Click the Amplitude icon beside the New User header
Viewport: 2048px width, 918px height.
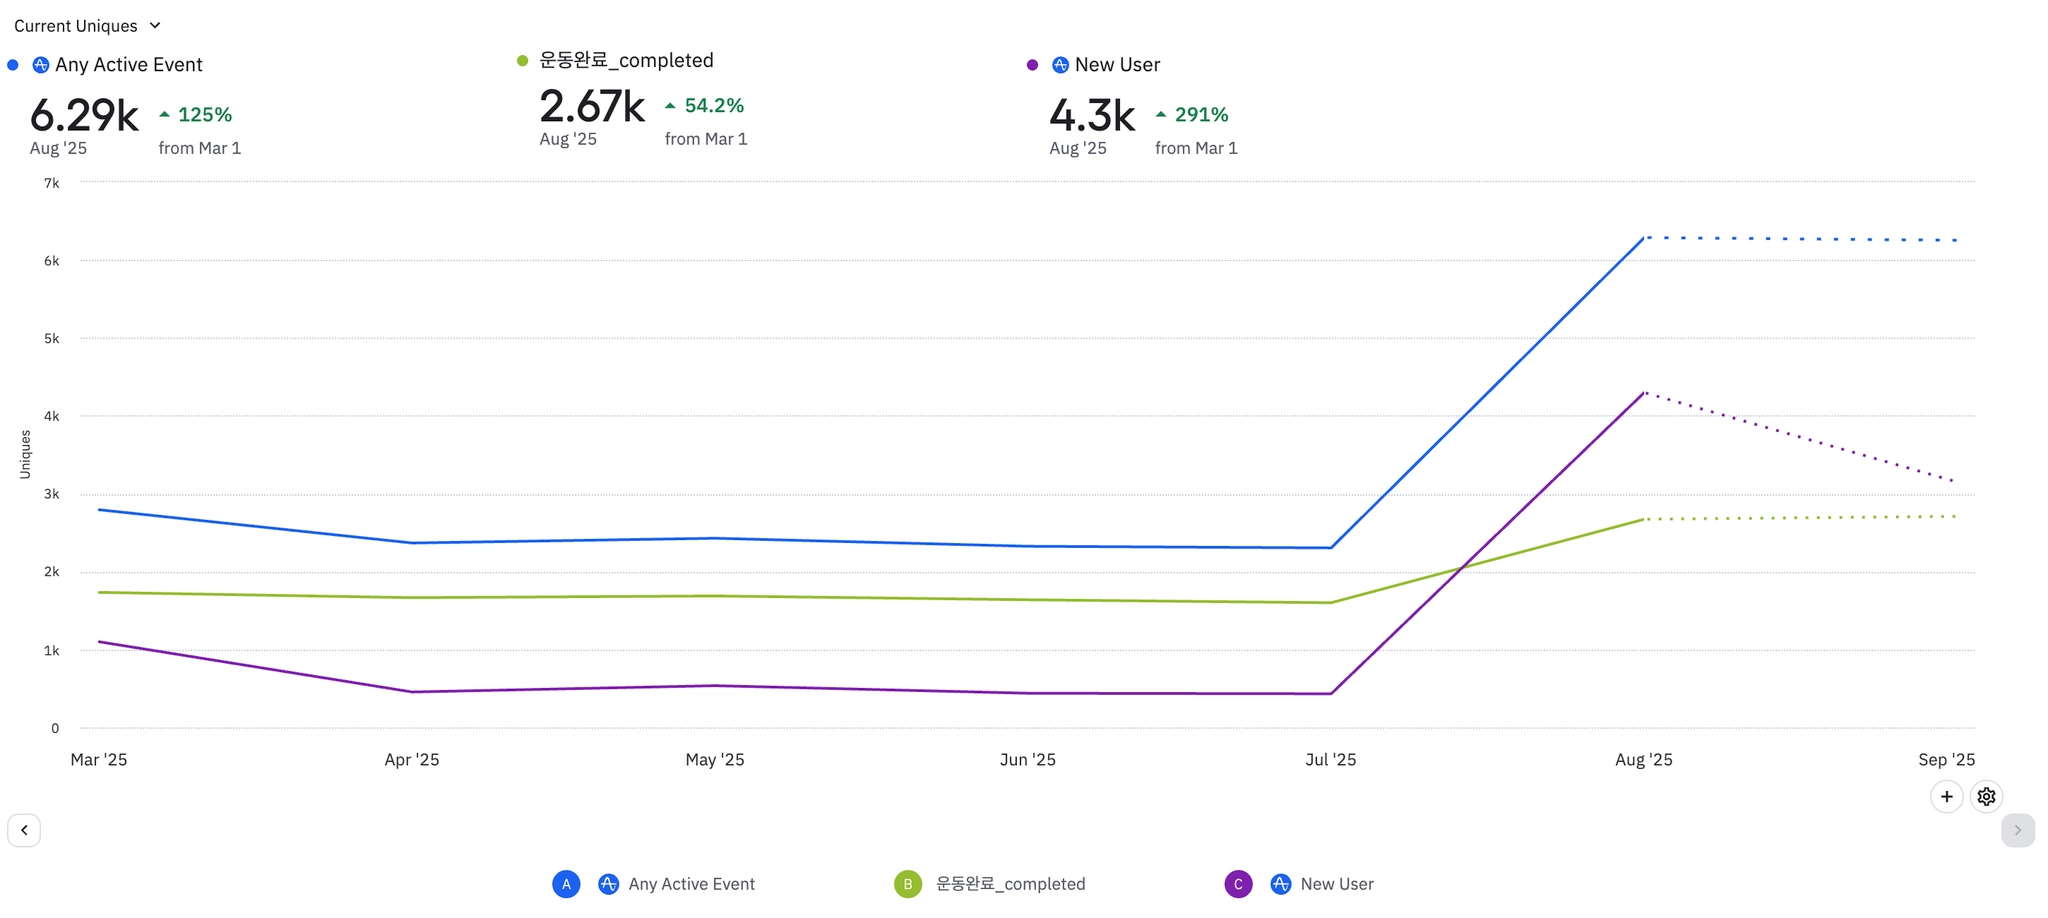click(x=1060, y=65)
